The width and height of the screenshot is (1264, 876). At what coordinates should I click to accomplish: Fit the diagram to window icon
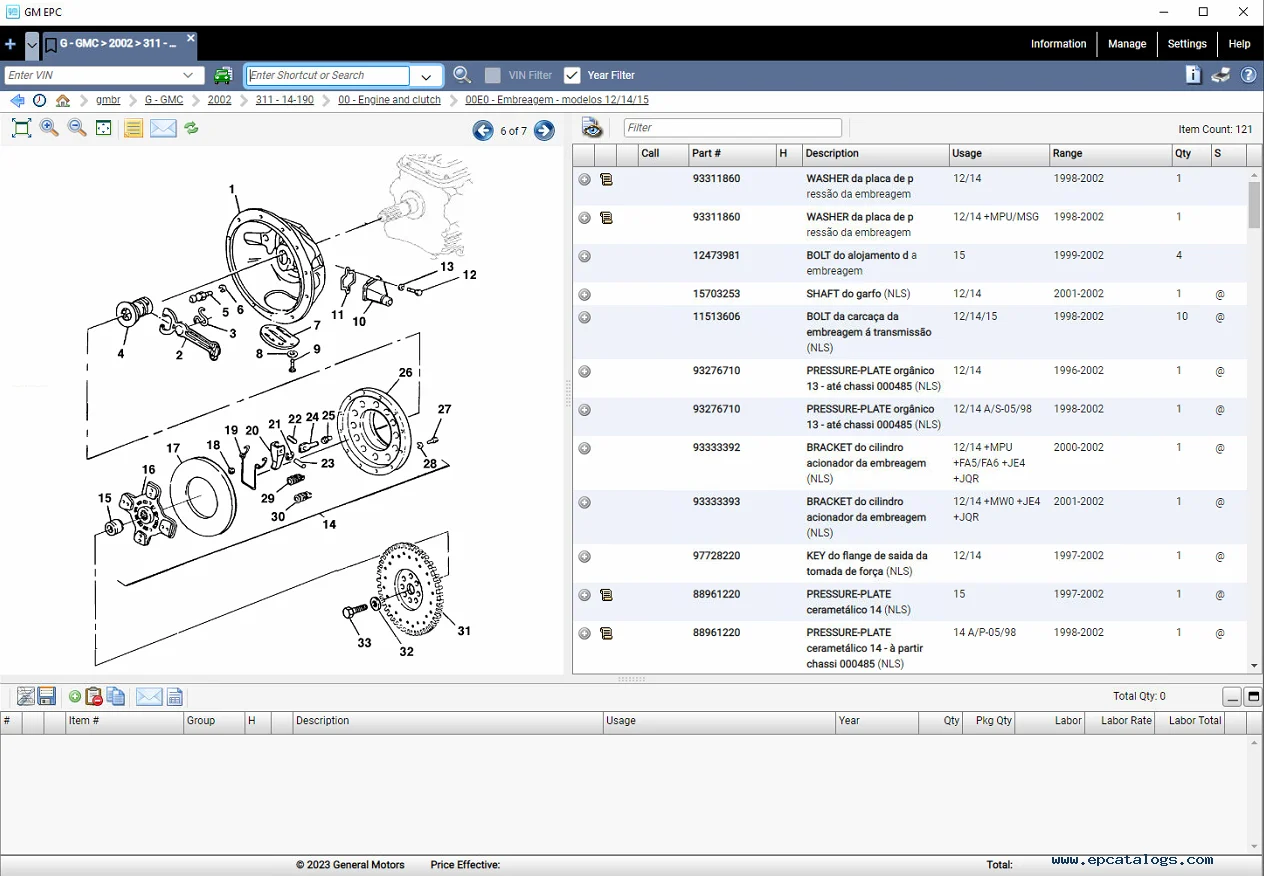point(21,128)
